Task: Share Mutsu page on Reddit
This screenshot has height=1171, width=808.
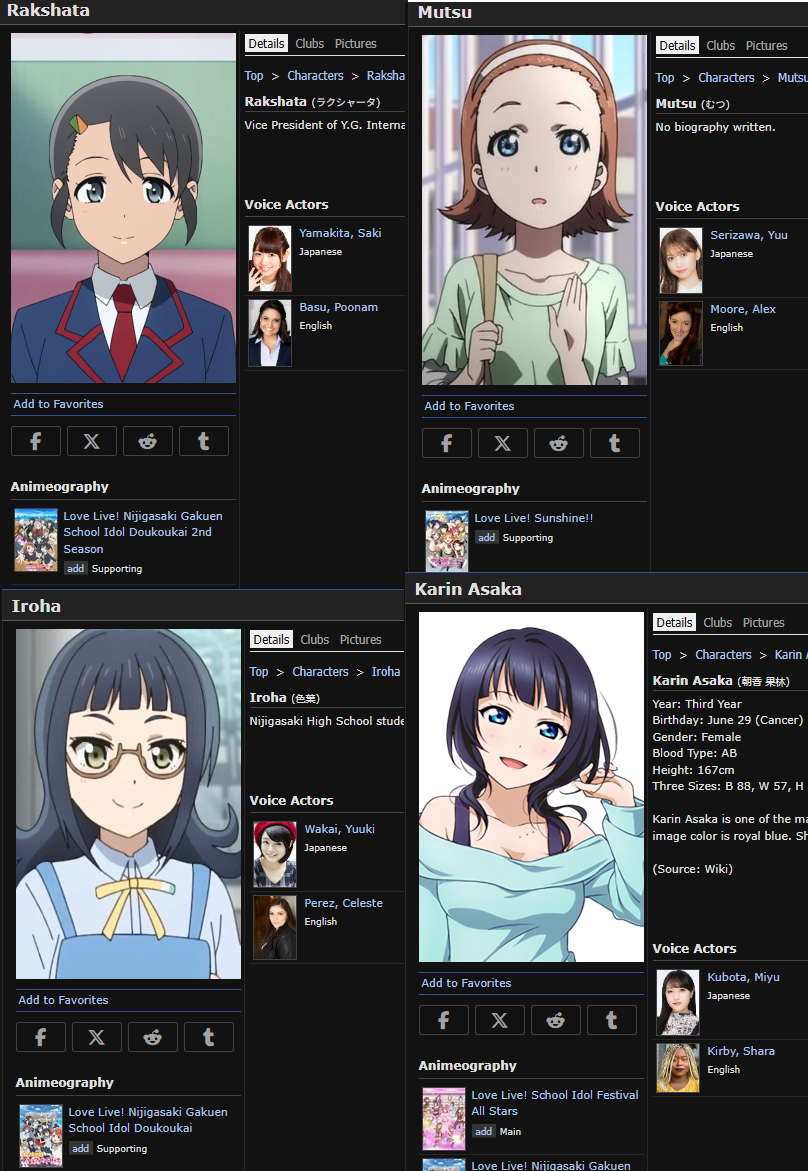Action: 559,443
